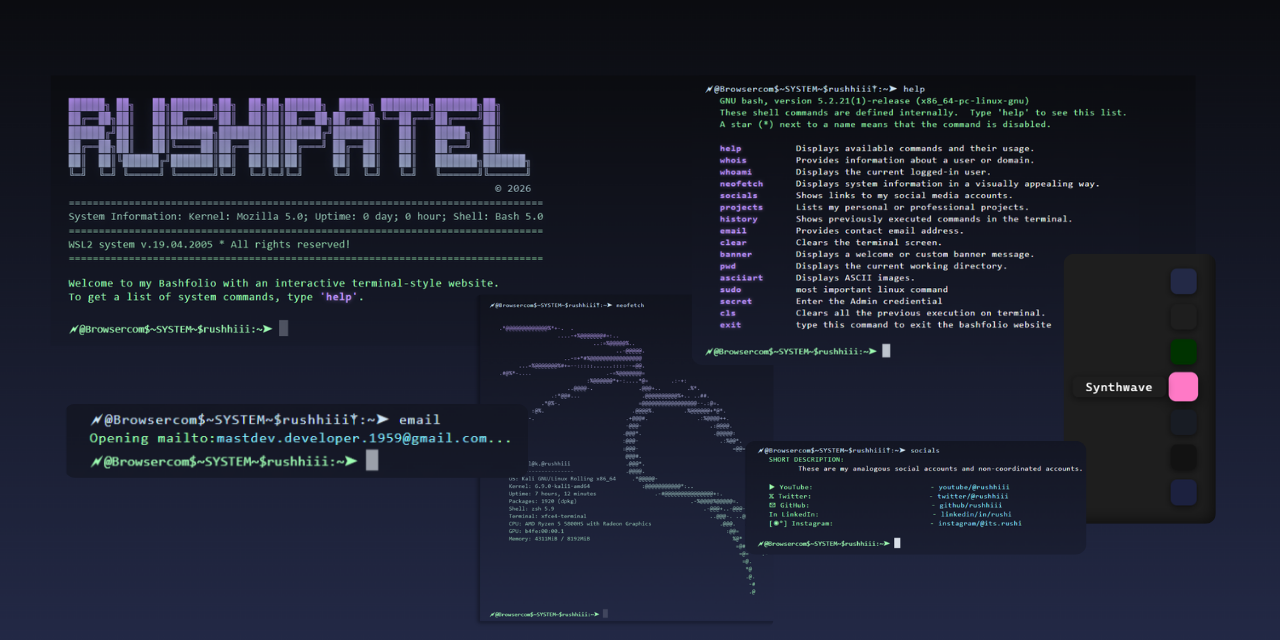Open the youtube/@rushhiii link
1280x640 pixels.
click(973, 487)
